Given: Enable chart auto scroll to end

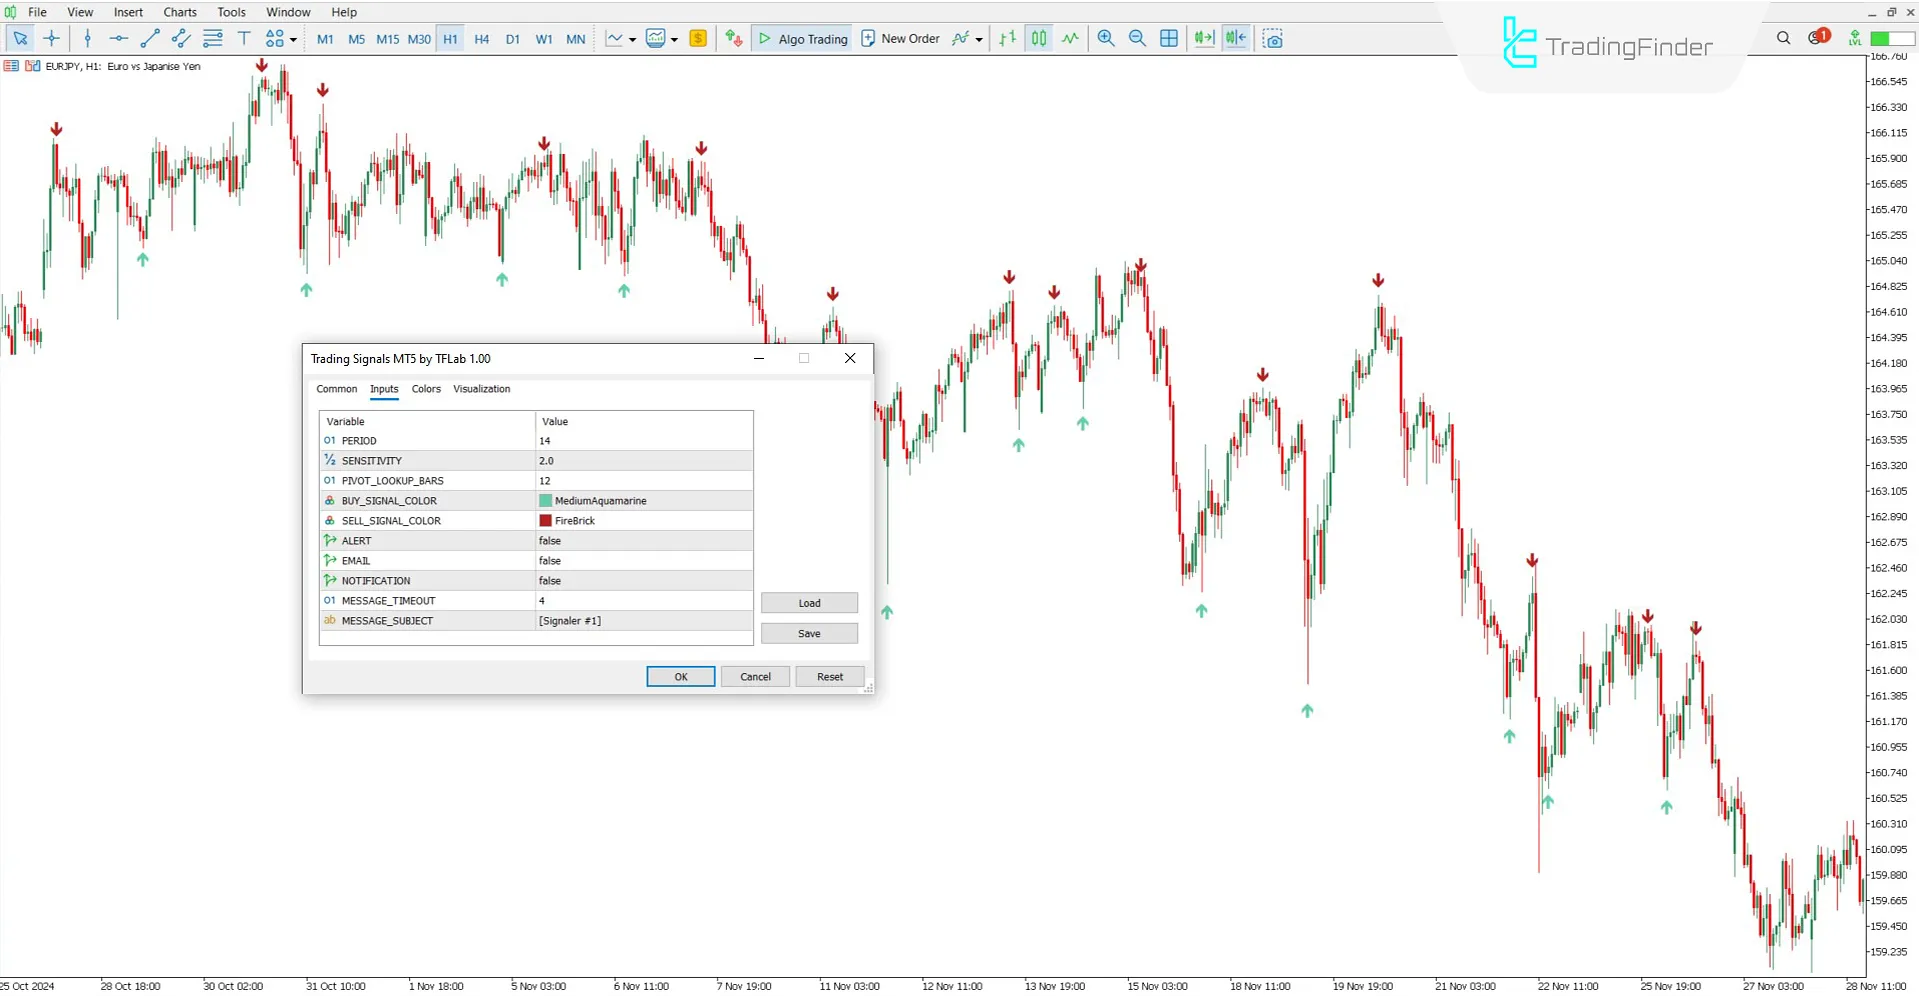Looking at the screenshot, I should [1203, 38].
